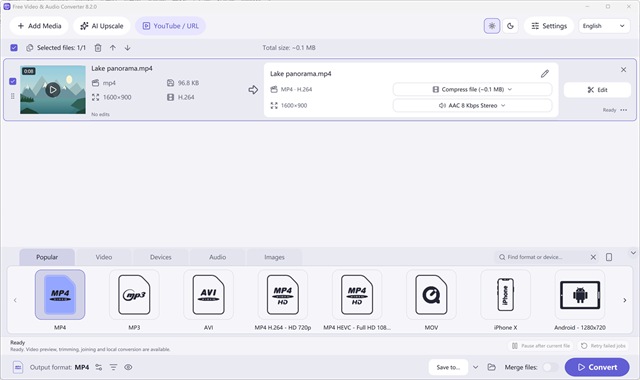Click the Selected files copy icon
This screenshot has width=640, height=380.
pos(29,48)
